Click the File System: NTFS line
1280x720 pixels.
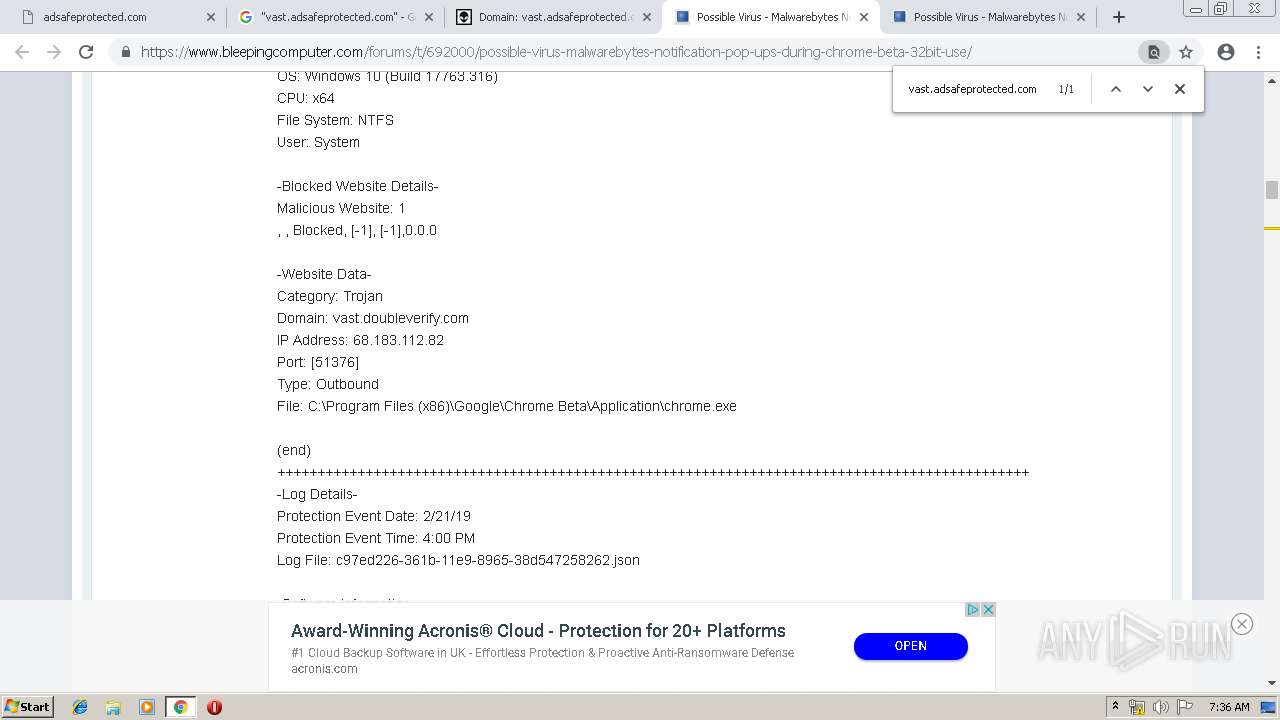point(335,120)
